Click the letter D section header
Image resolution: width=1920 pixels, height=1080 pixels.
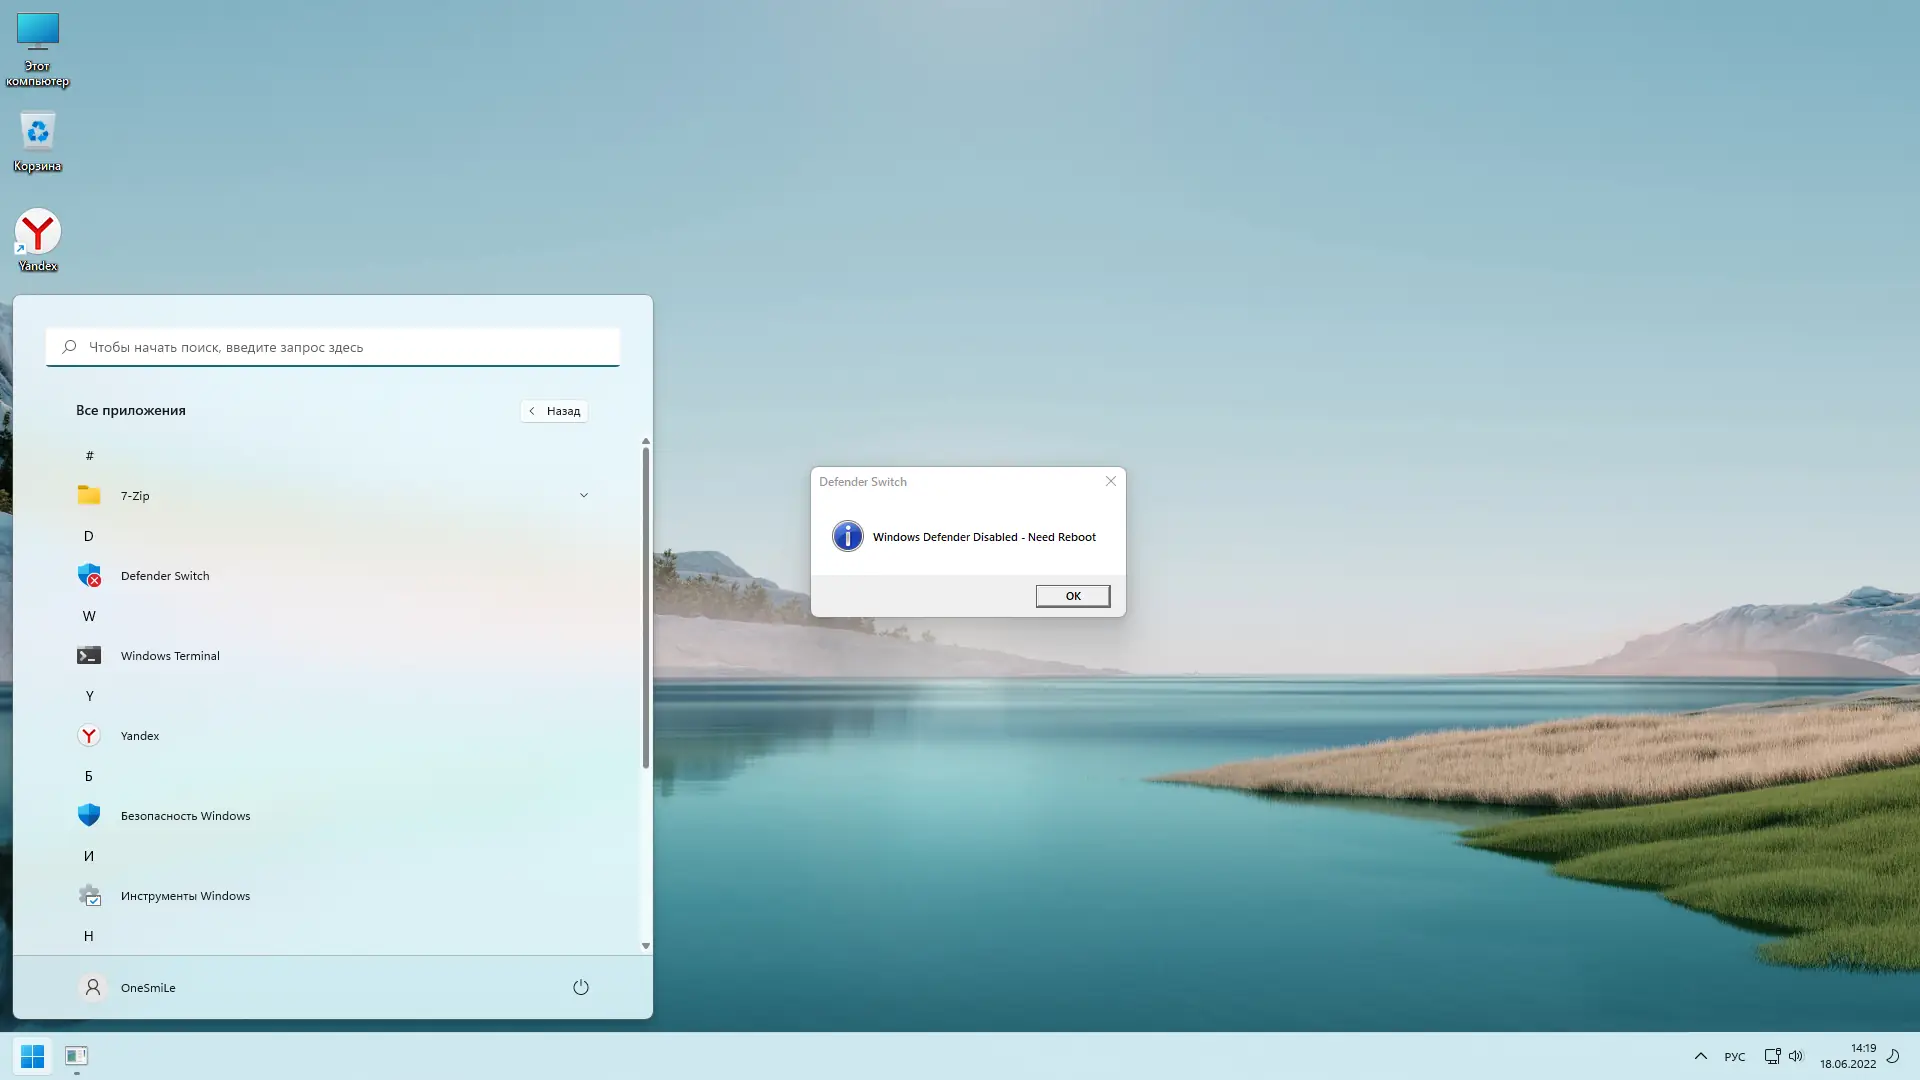point(89,536)
